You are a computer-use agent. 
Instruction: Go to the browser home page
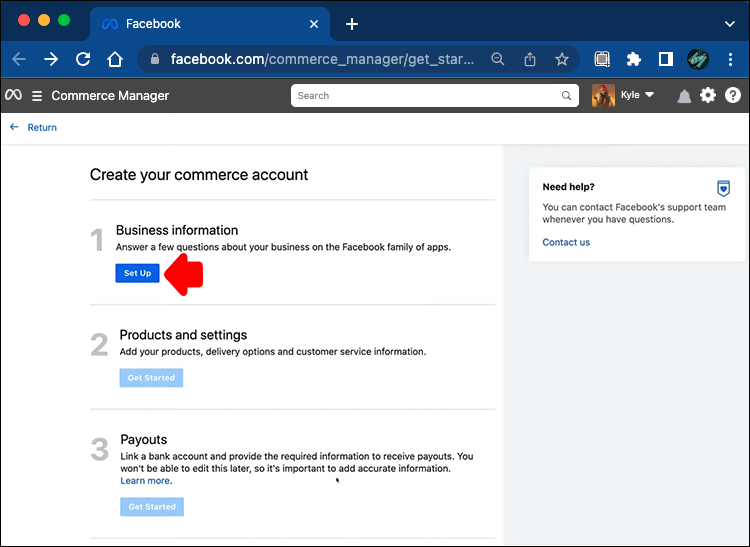(x=116, y=59)
